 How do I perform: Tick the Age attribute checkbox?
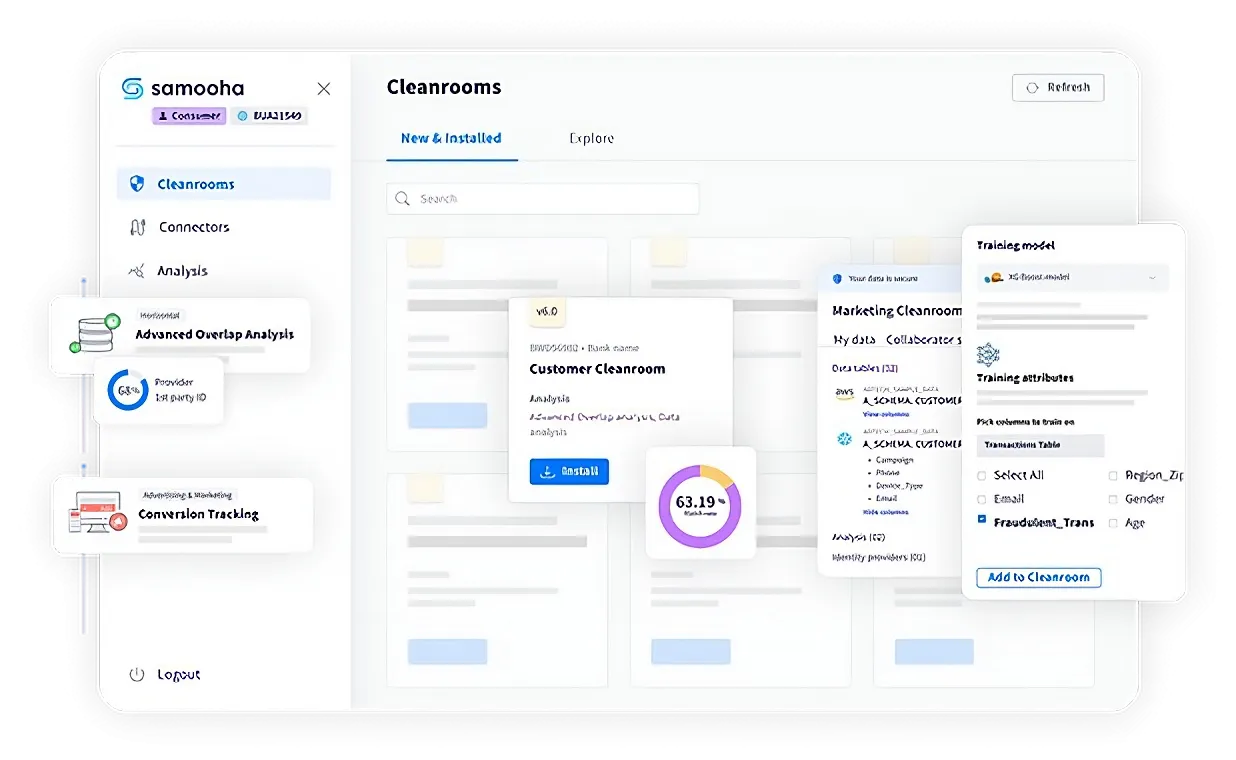click(1113, 523)
